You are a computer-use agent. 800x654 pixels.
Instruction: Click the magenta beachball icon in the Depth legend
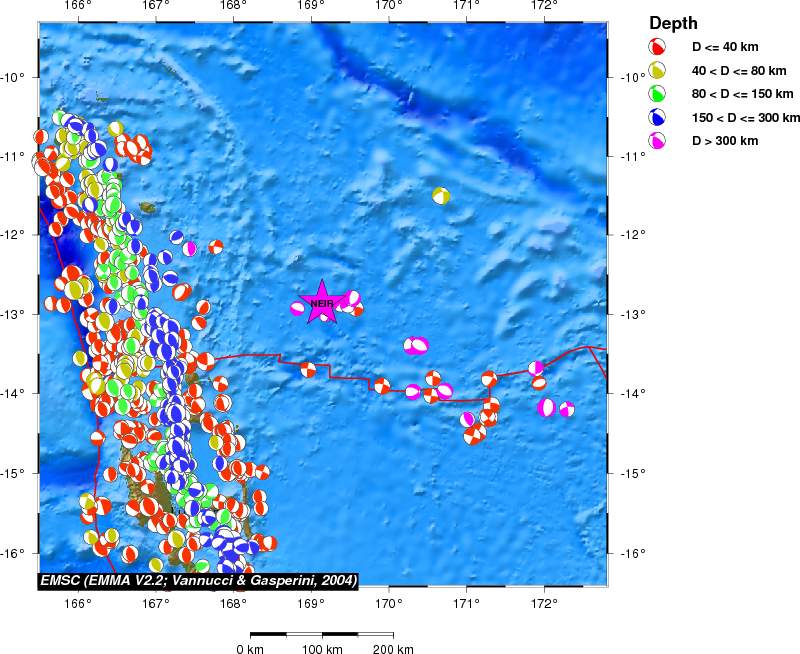point(657,141)
